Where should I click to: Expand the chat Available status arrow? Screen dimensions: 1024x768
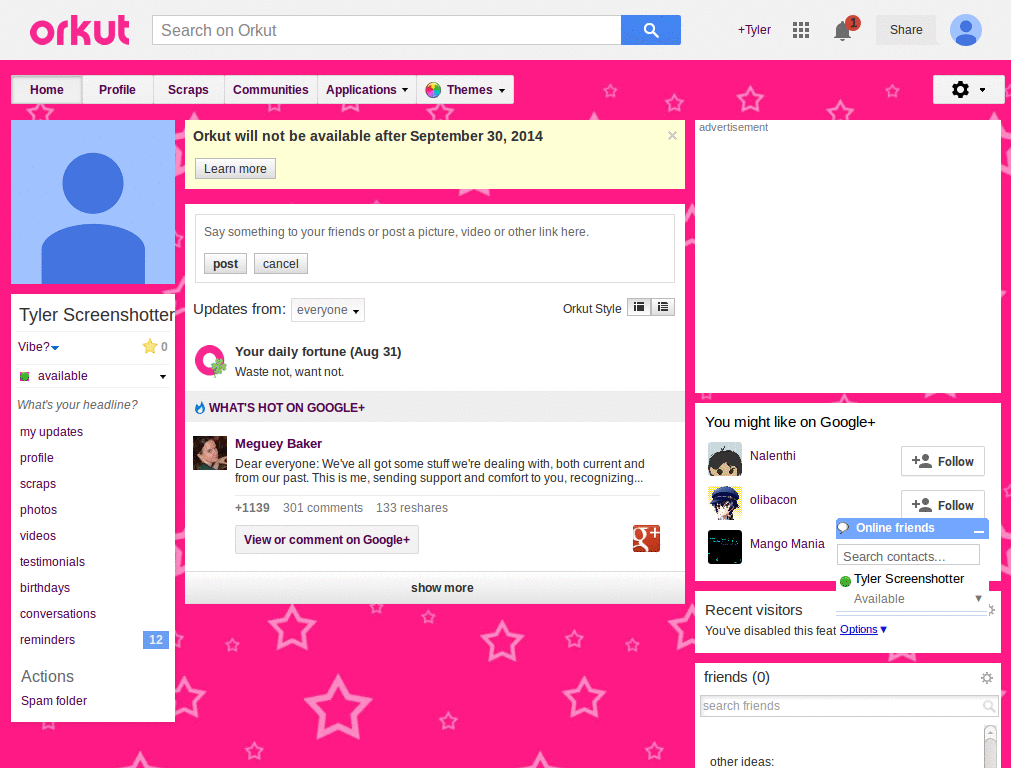coord(978,598)
